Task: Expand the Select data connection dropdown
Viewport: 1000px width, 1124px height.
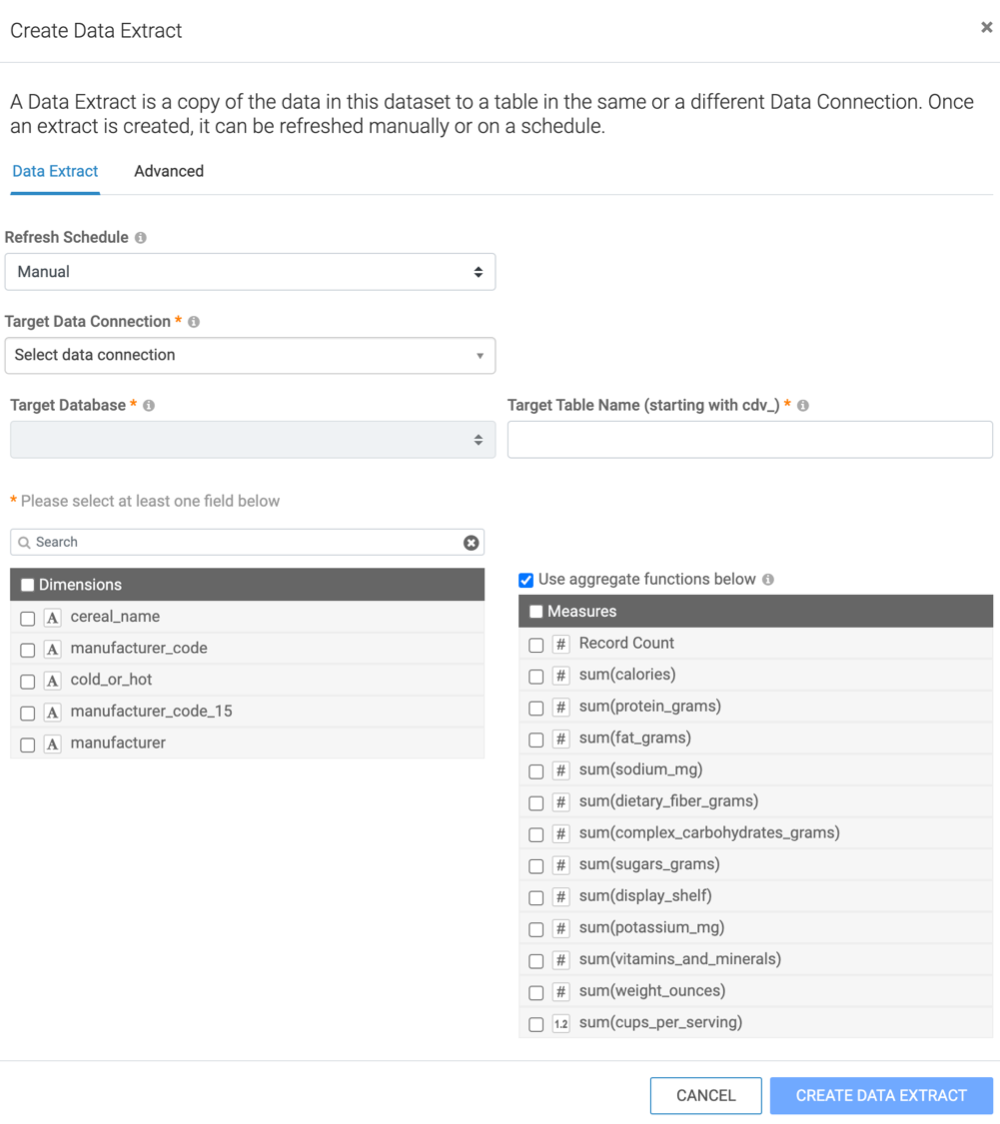Action: click(x=250, y=355)
